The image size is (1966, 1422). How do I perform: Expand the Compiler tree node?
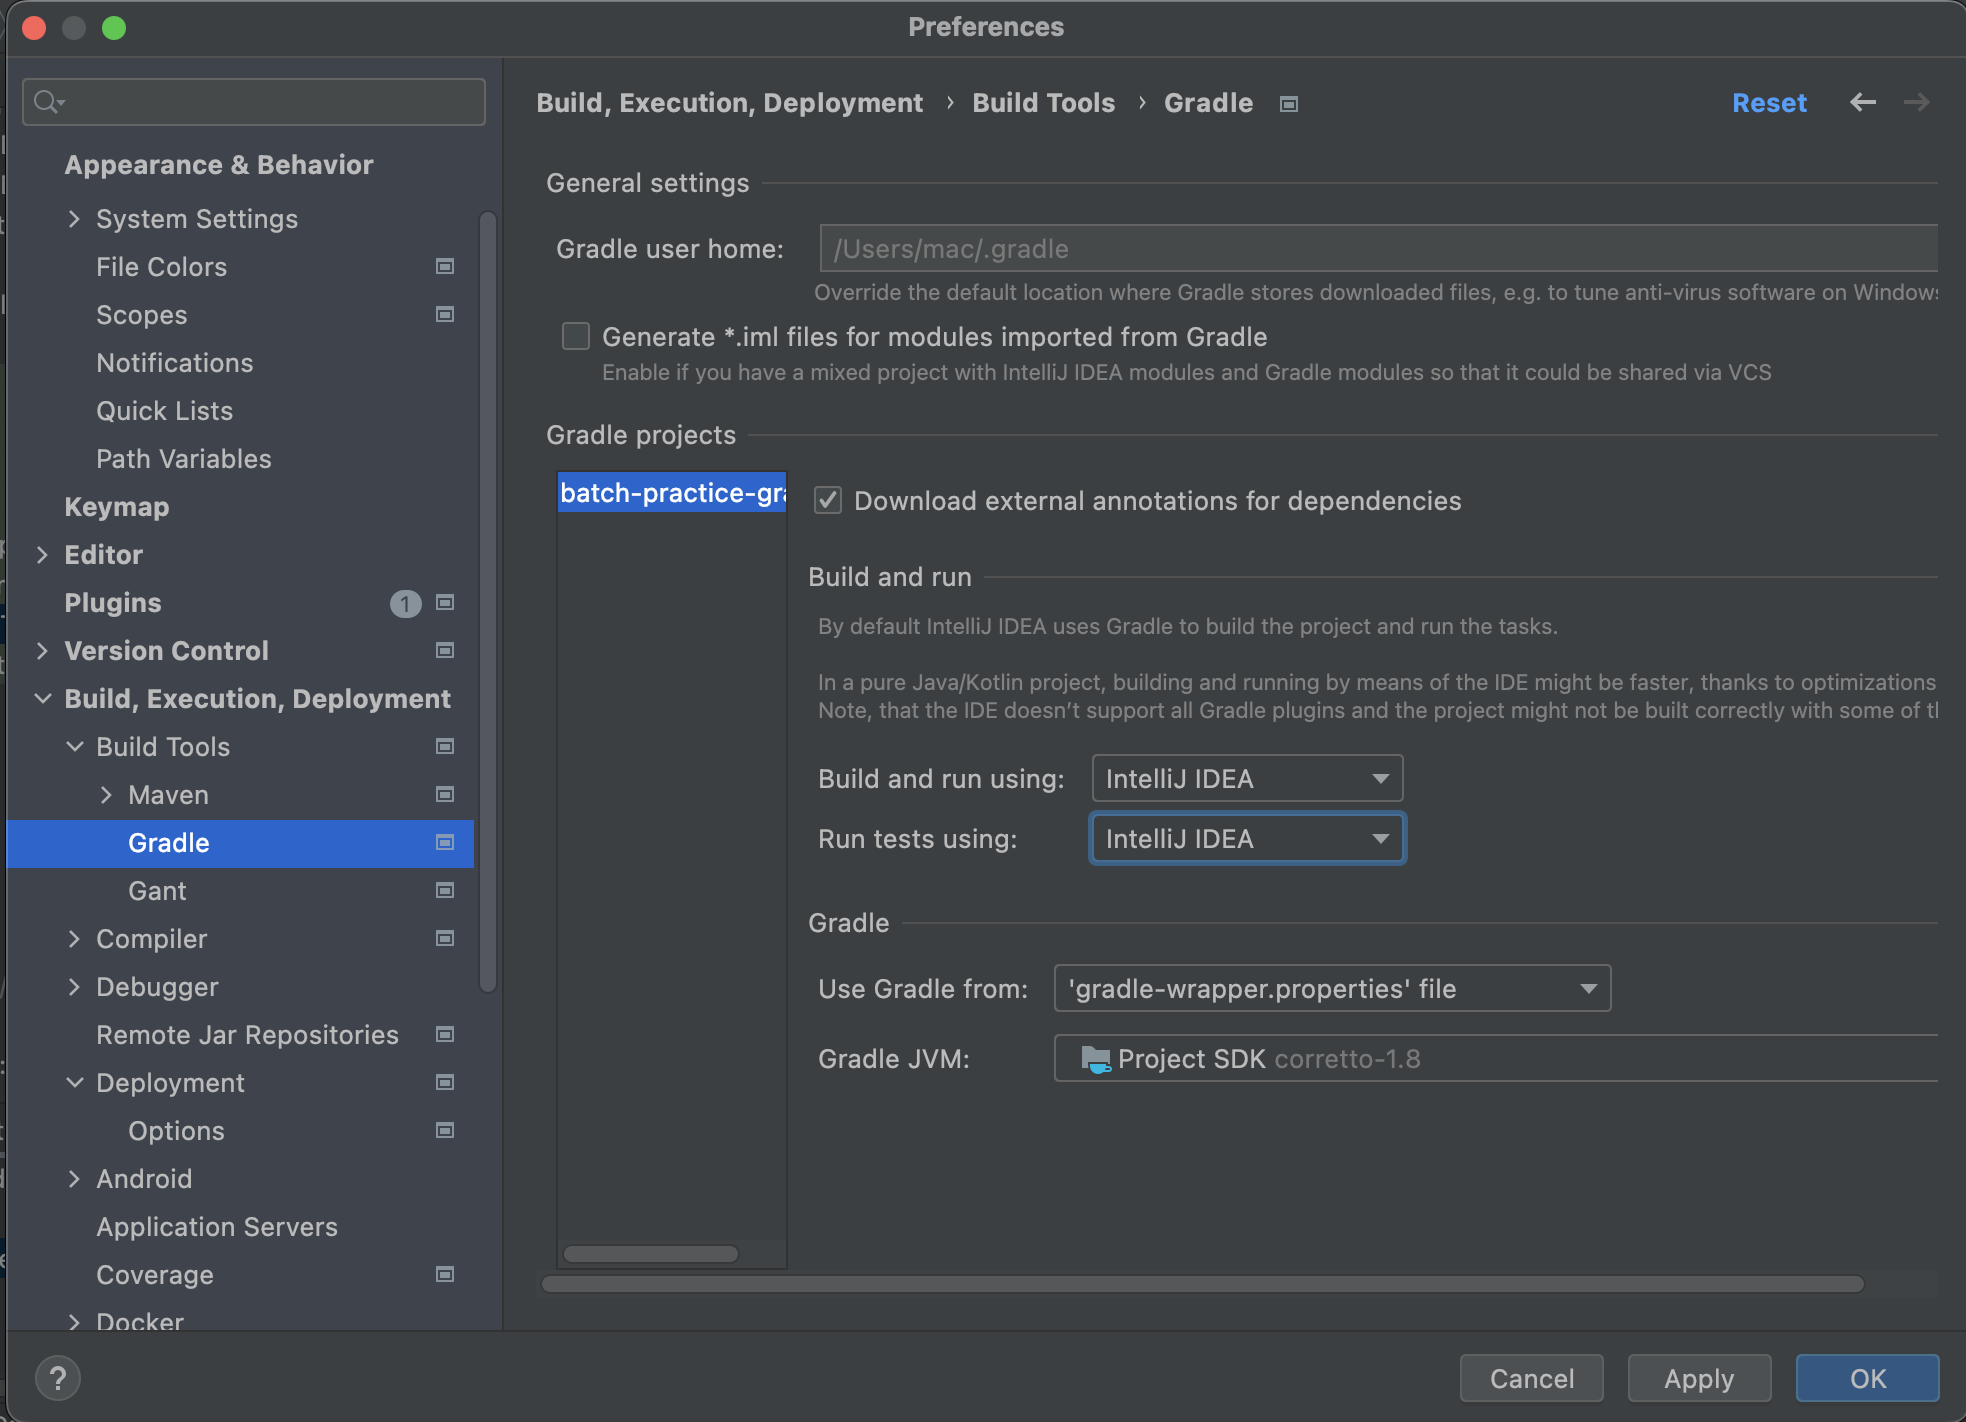74,939
